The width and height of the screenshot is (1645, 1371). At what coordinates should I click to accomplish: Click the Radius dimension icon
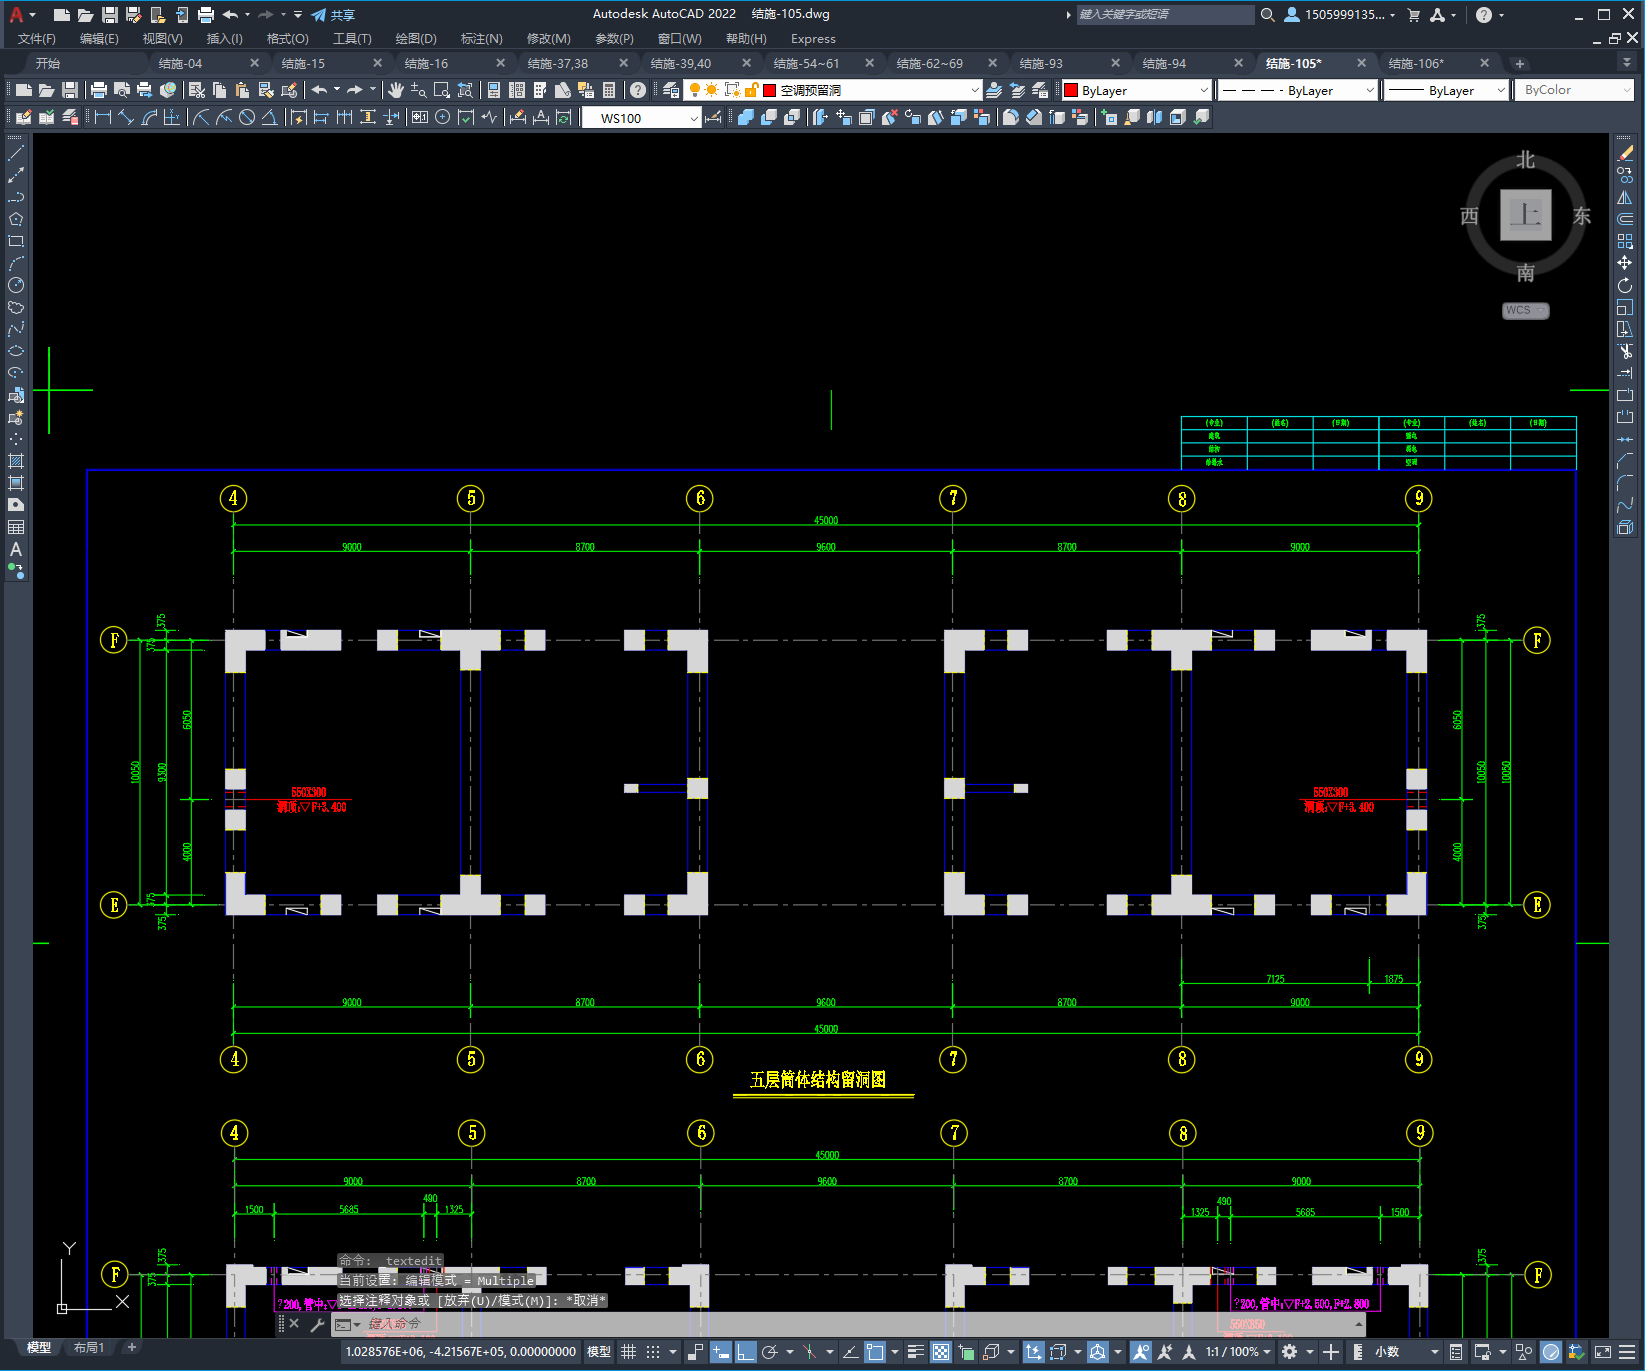coord(201,117)
